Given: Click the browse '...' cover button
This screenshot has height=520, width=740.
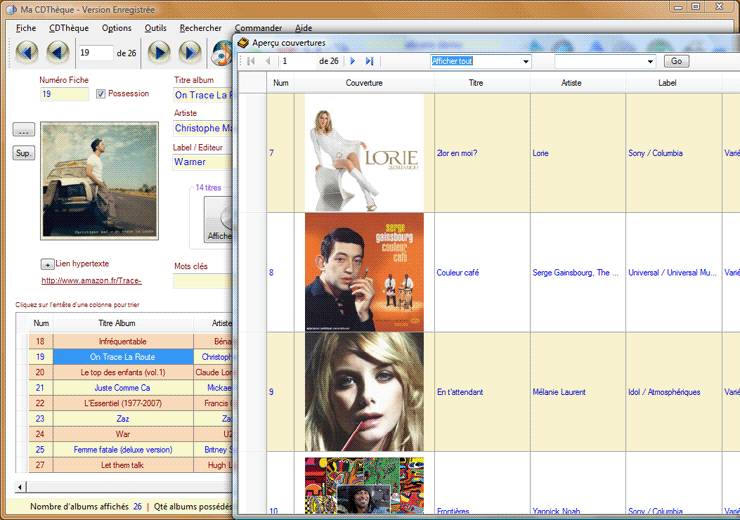Looking at the screenshot, I should coord(24,130).
